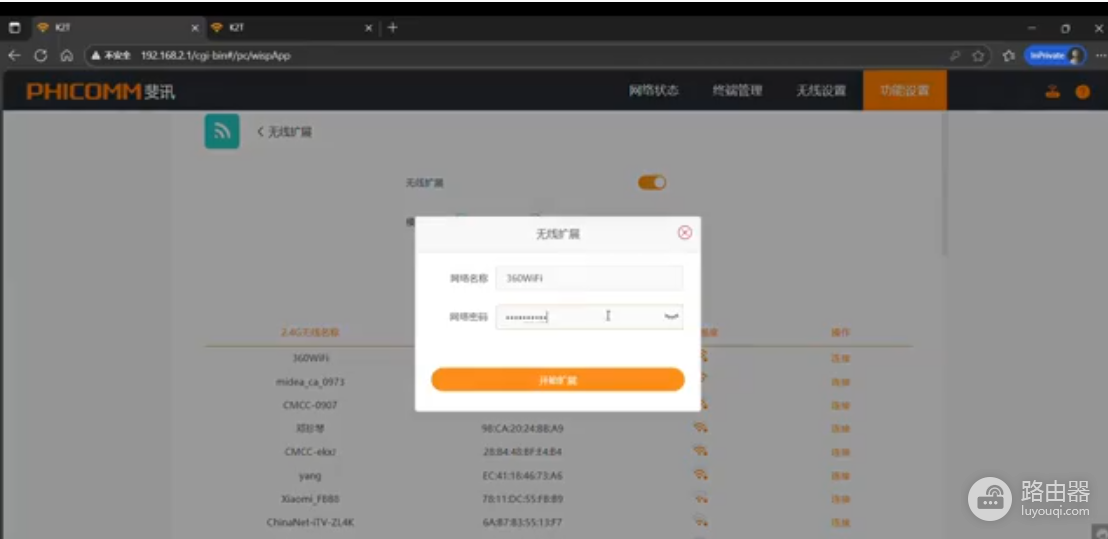Viewport: 1108px width, 539px height.
Task: Open the 无线设置 tab
Action: pos(820,90)
